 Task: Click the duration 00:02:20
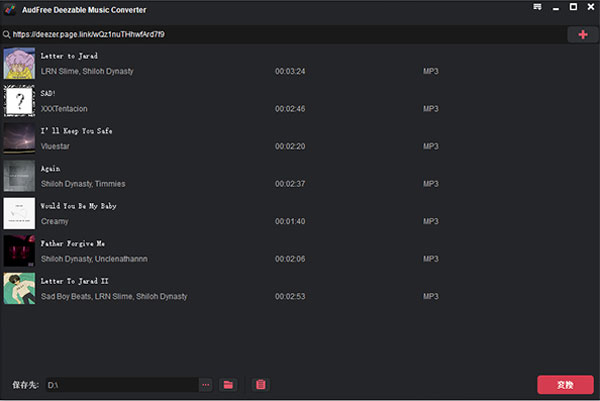pos(290,146)
